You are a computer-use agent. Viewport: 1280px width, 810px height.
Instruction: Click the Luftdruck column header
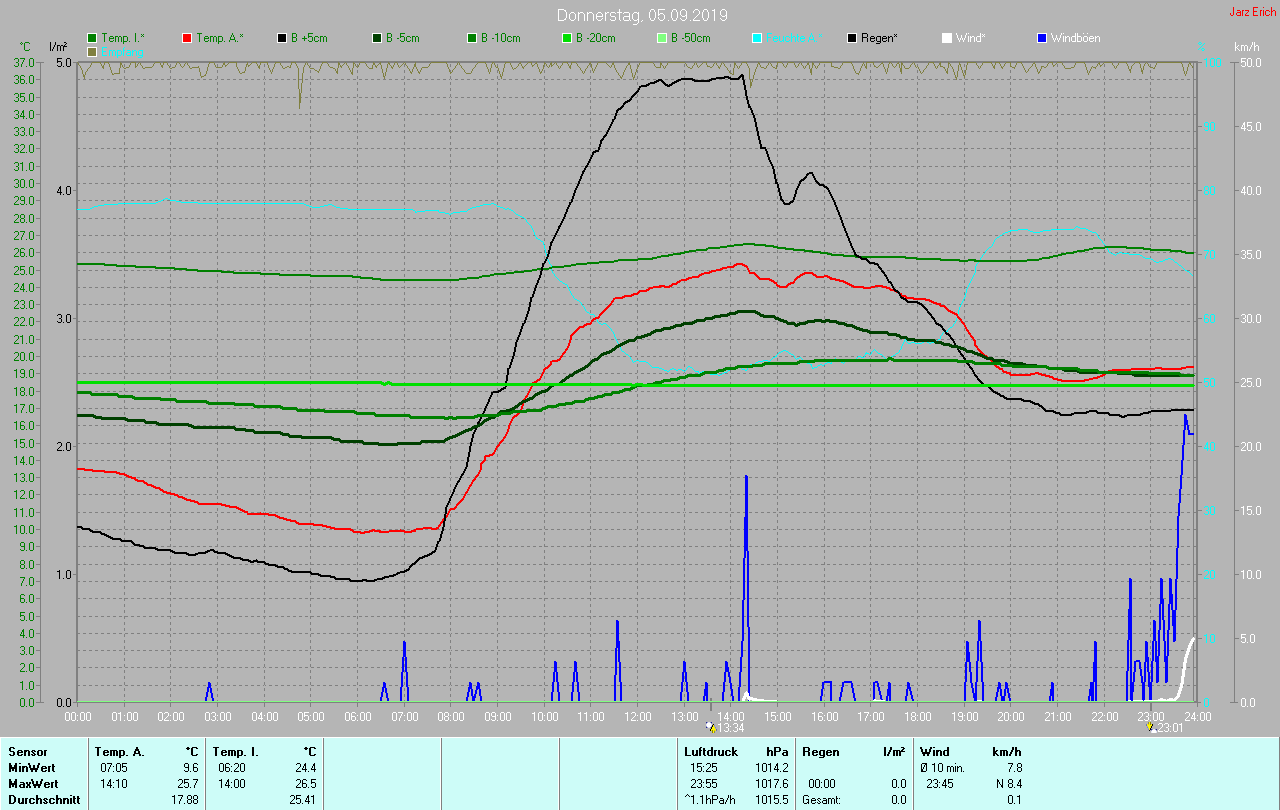click(x=711, y=751)
